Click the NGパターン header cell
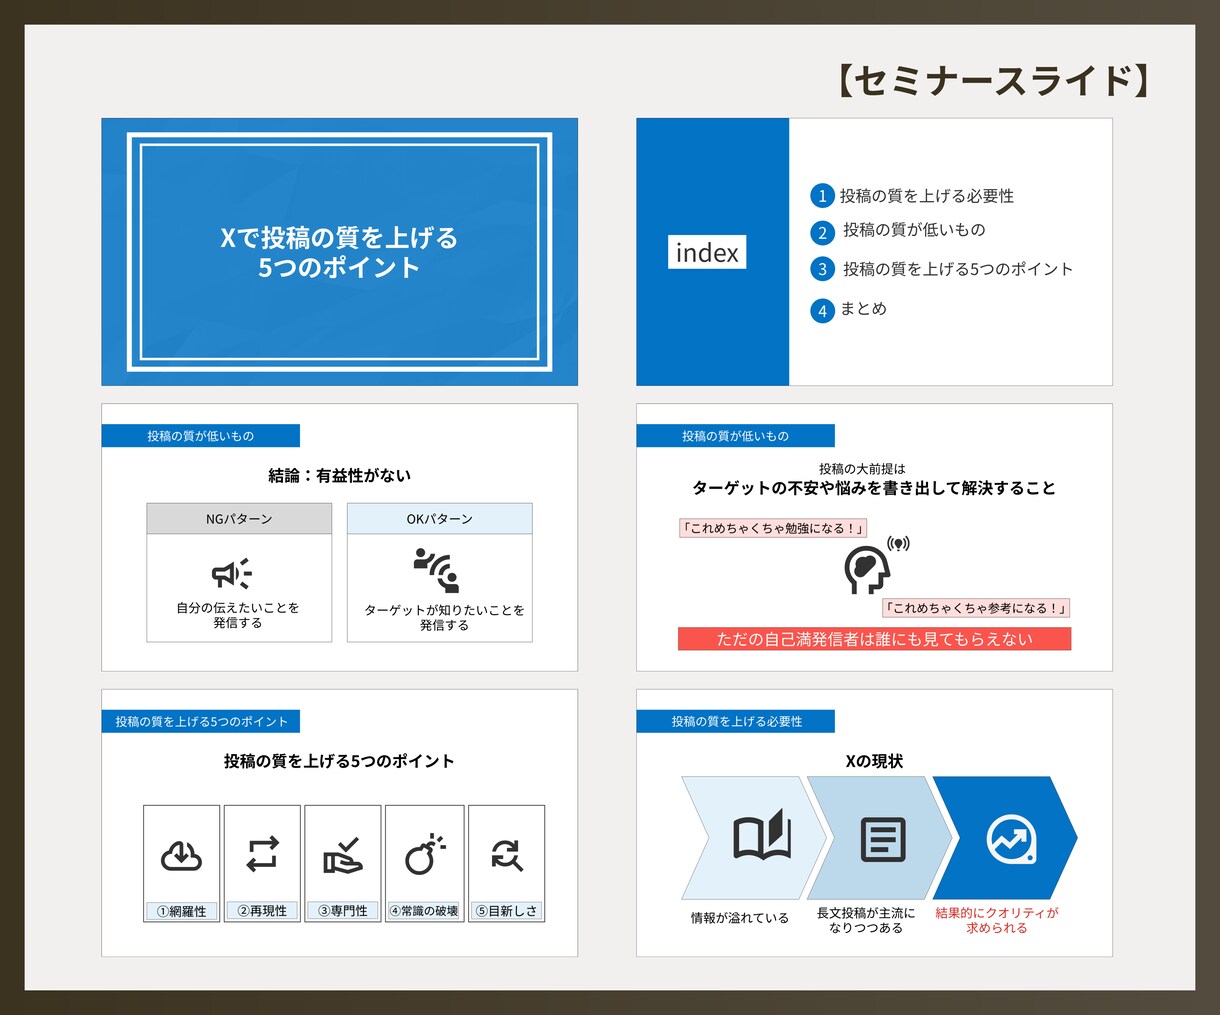This screenshot has height=1015, width=1220. click(x=239, y=519)
